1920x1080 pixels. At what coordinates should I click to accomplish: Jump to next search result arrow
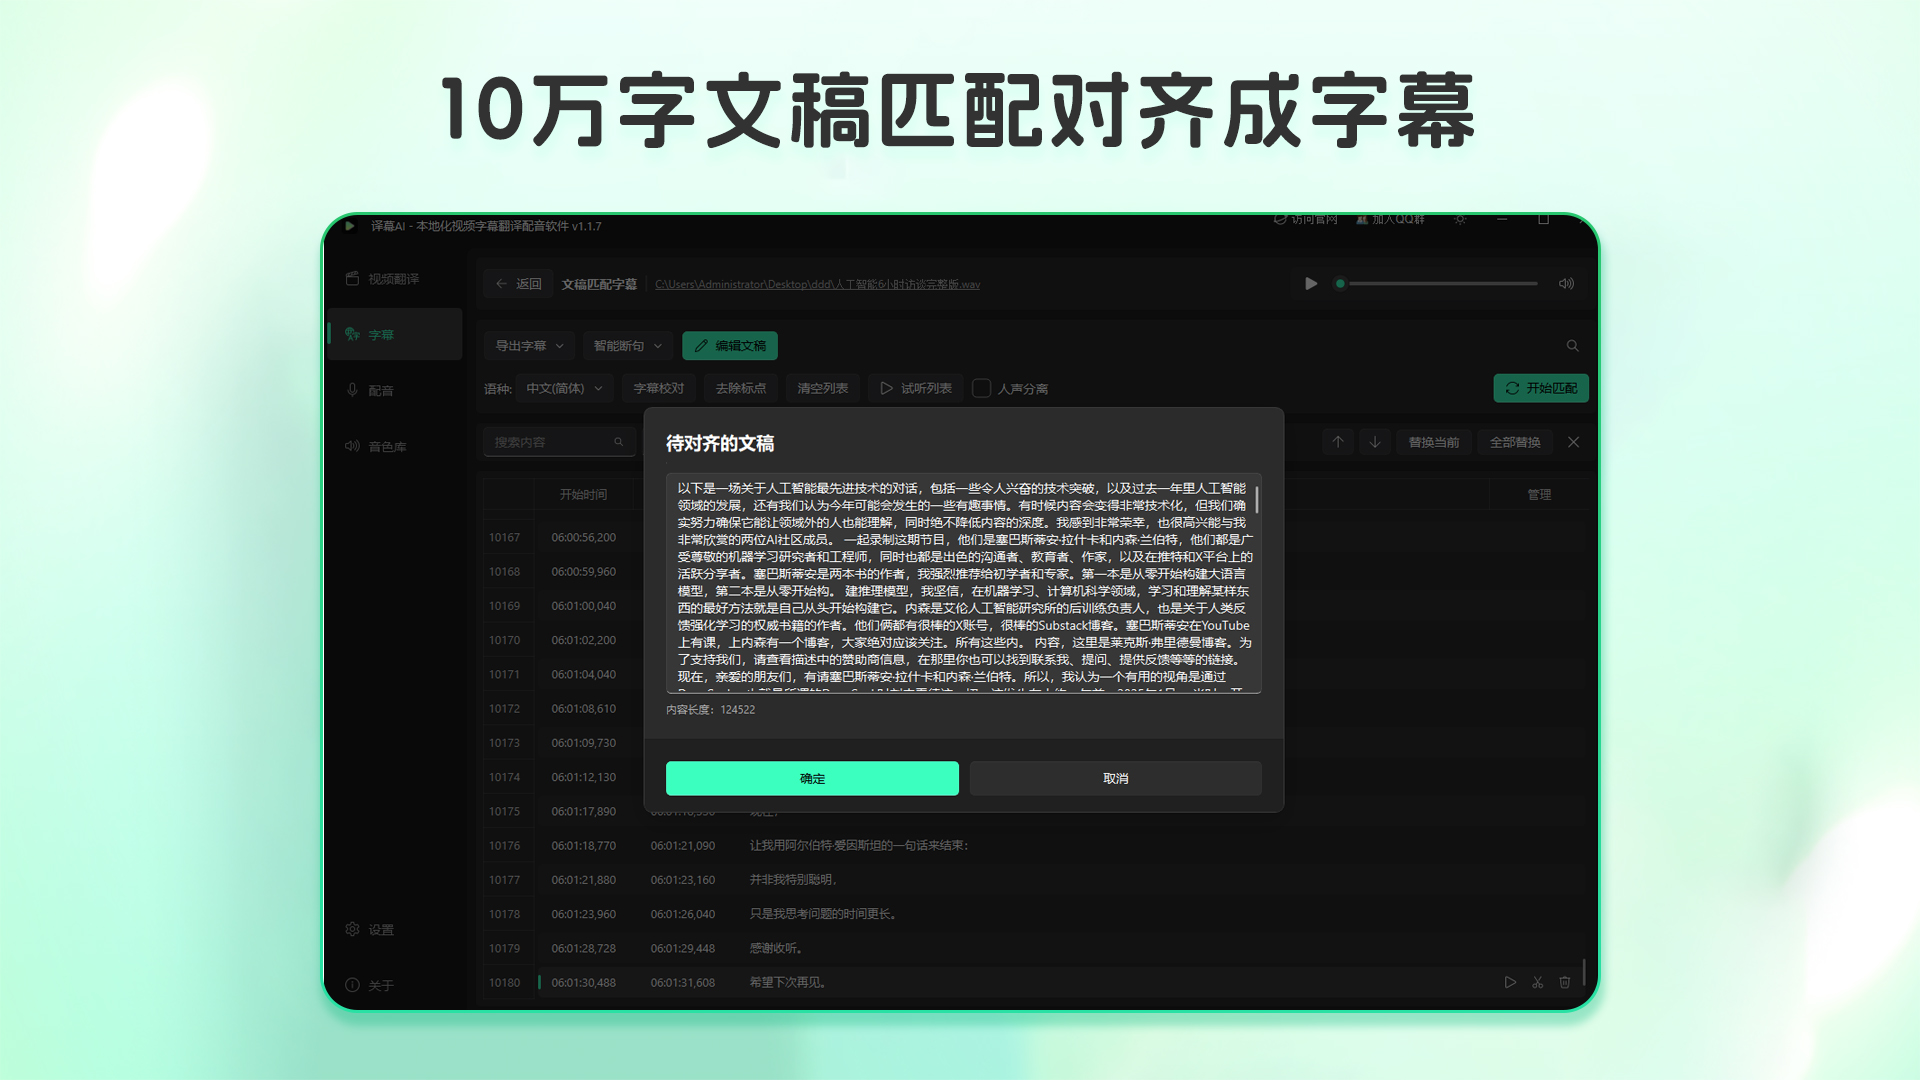pyautogui.click(x=1375, y=442)
